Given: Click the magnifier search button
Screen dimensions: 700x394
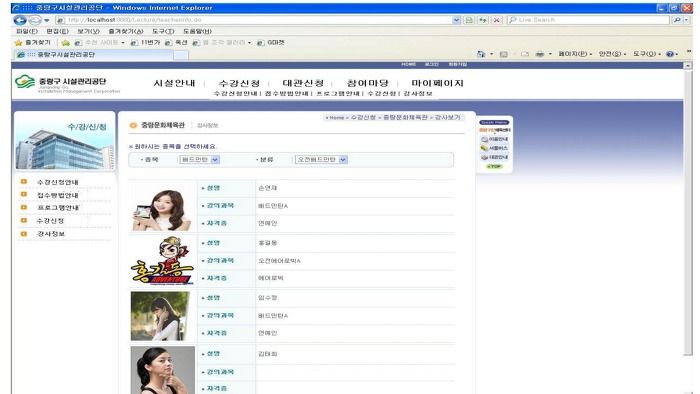Looking at the screenshot, I should click(677, 20).
